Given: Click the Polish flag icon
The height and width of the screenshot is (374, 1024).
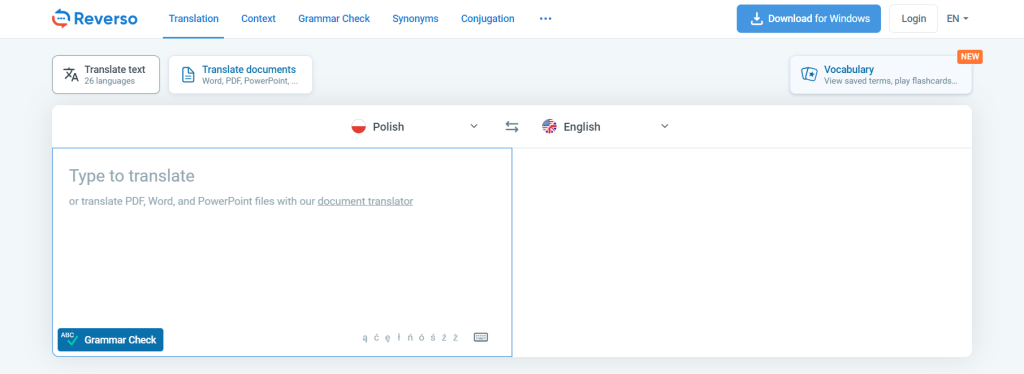Looking at the screenshot, I should 358,127.
